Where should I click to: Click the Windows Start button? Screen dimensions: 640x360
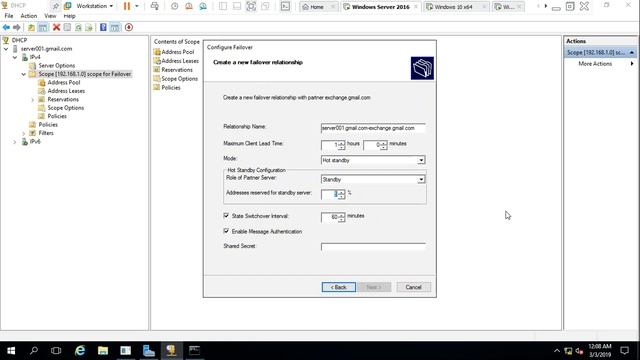11,351
